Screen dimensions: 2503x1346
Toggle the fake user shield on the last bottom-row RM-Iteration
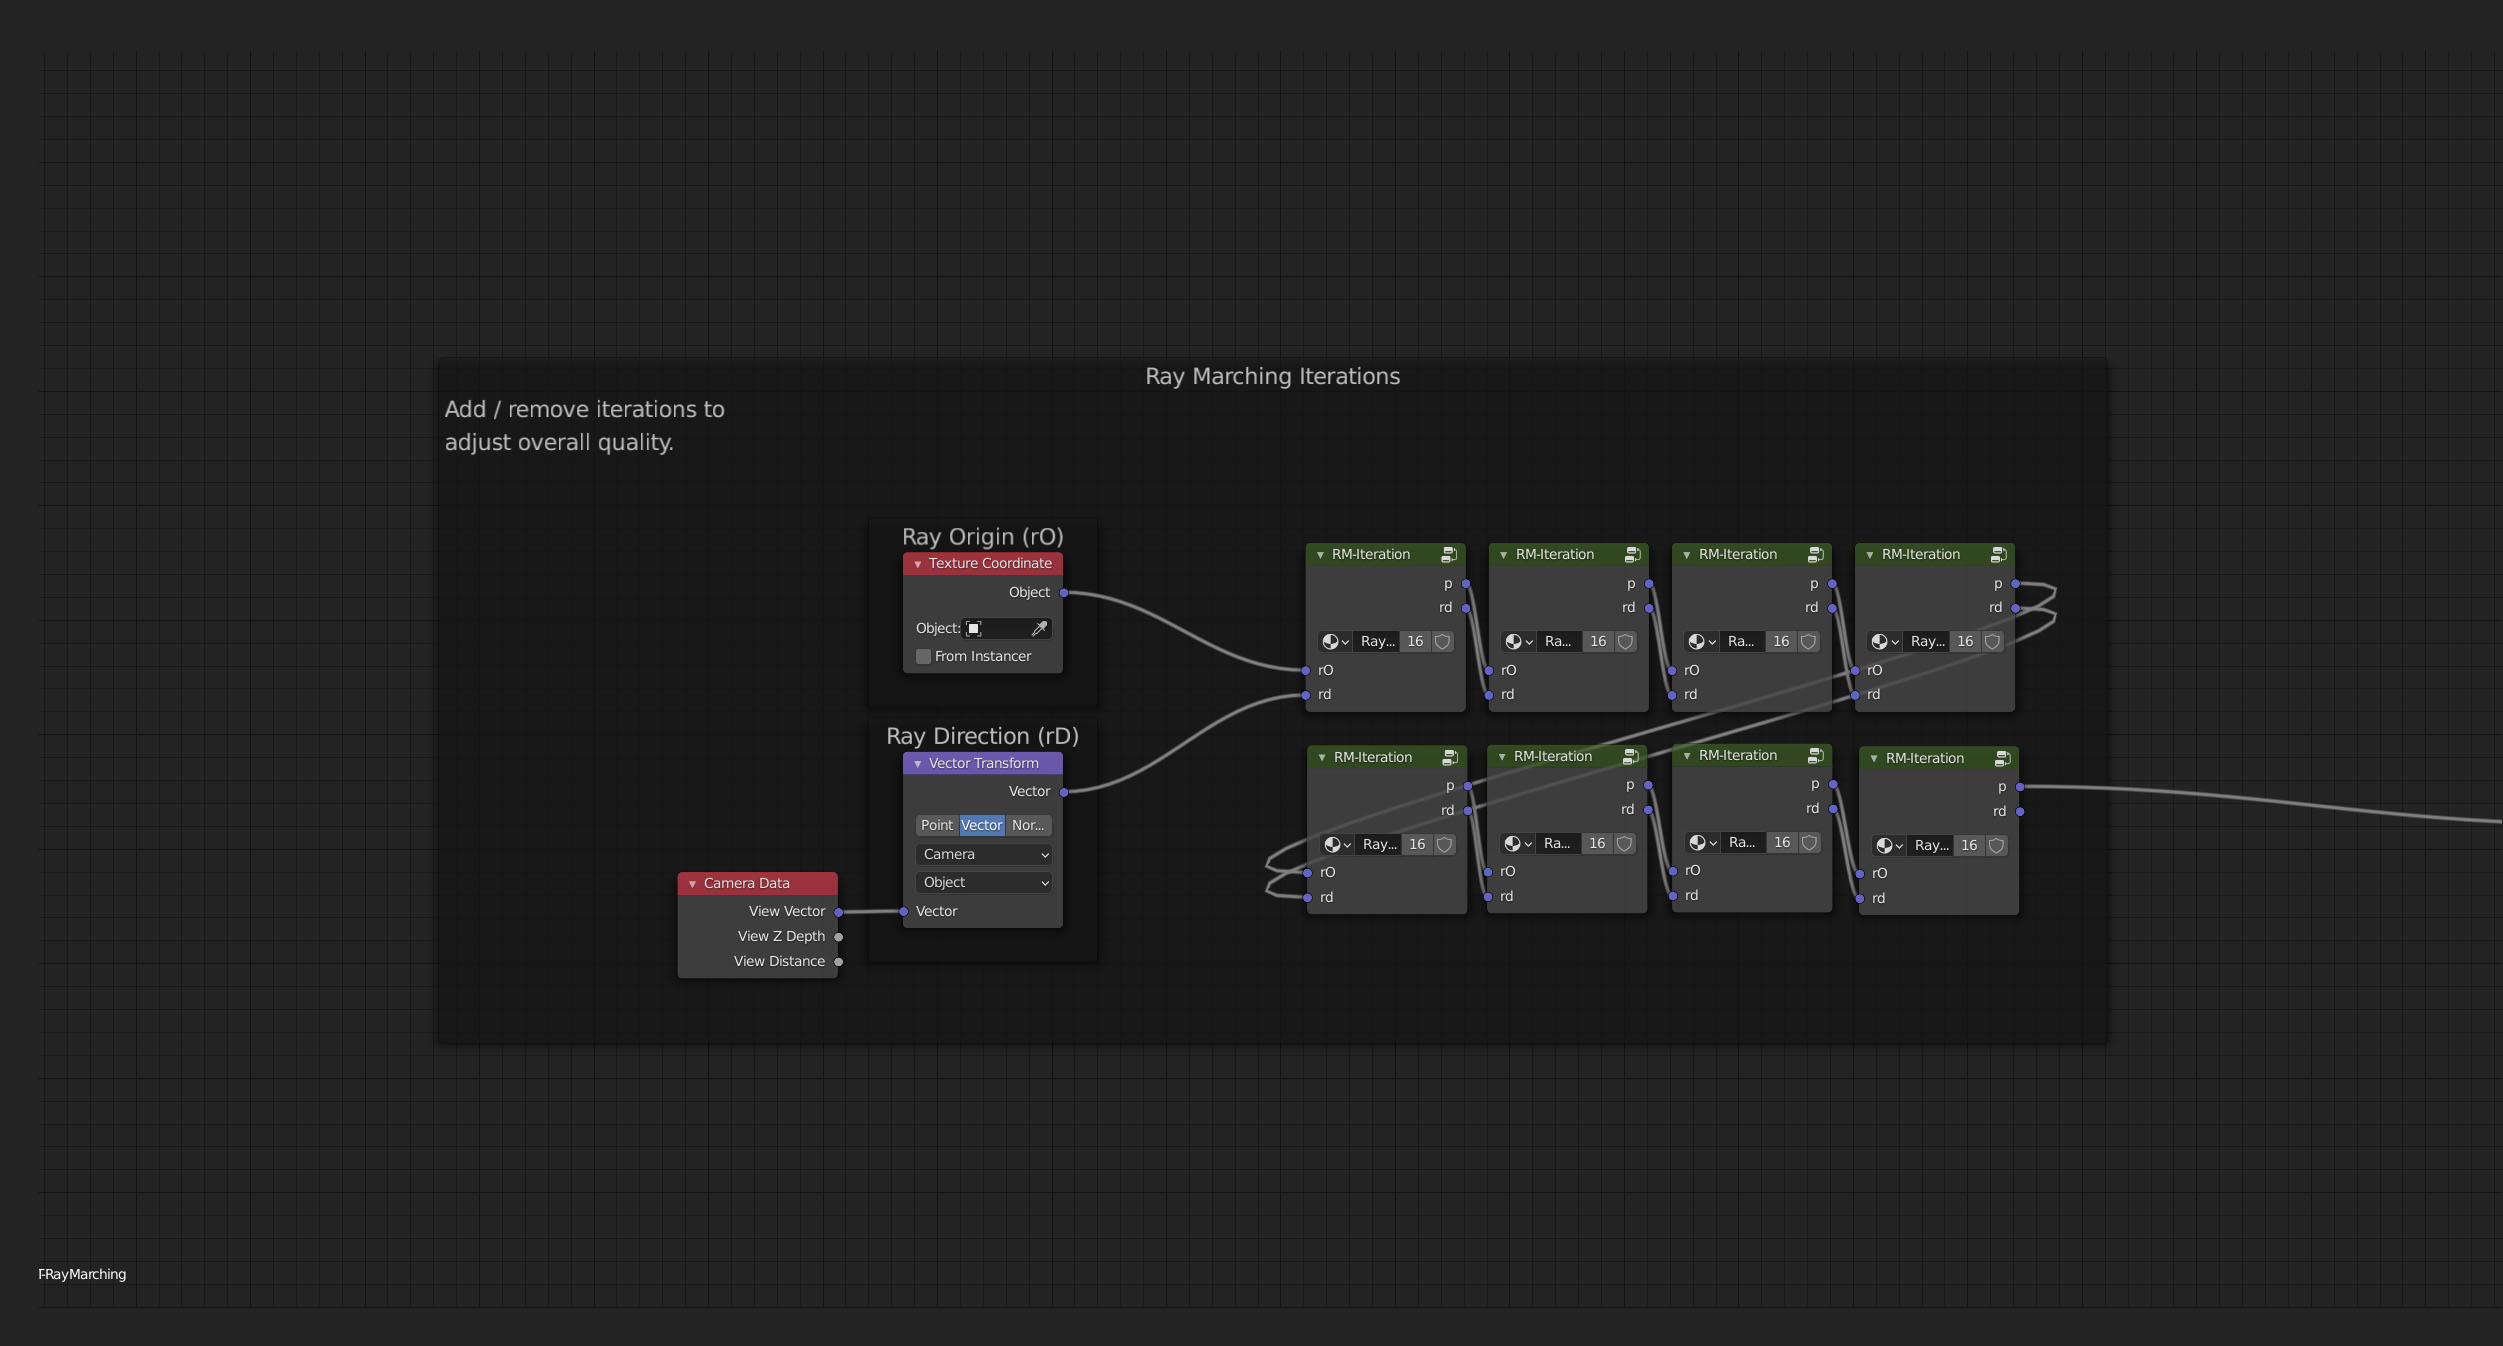[x=1996, y=845]
